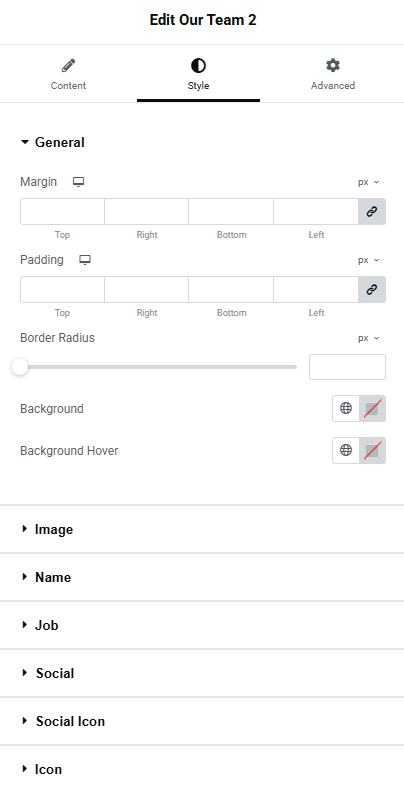Toggle the Margin link values icon

tap(371, 212)
